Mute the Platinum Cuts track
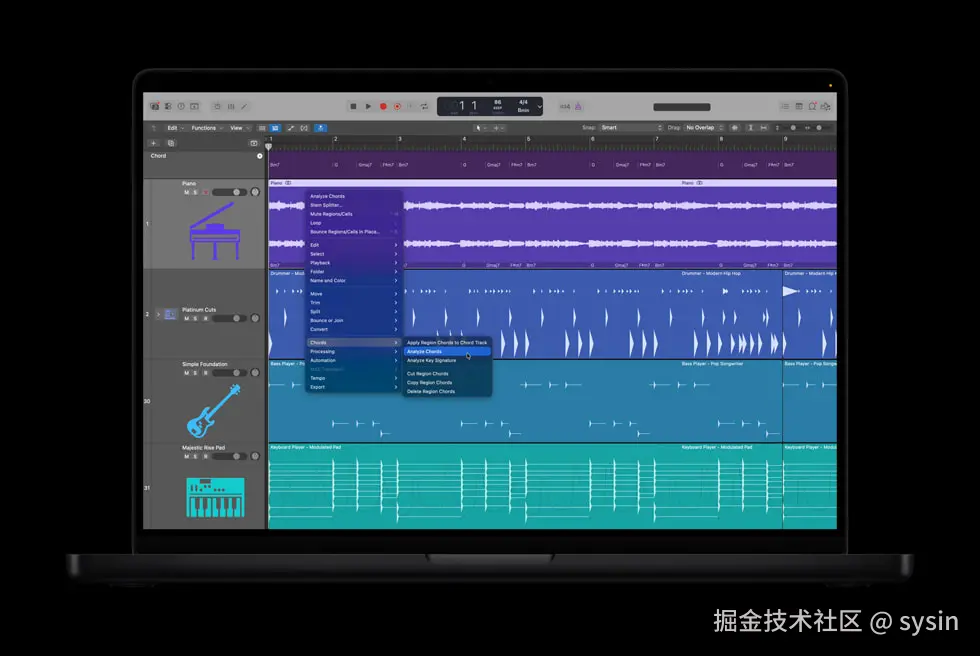This screenshot has width=980, height=656. [x=186, y=319]
